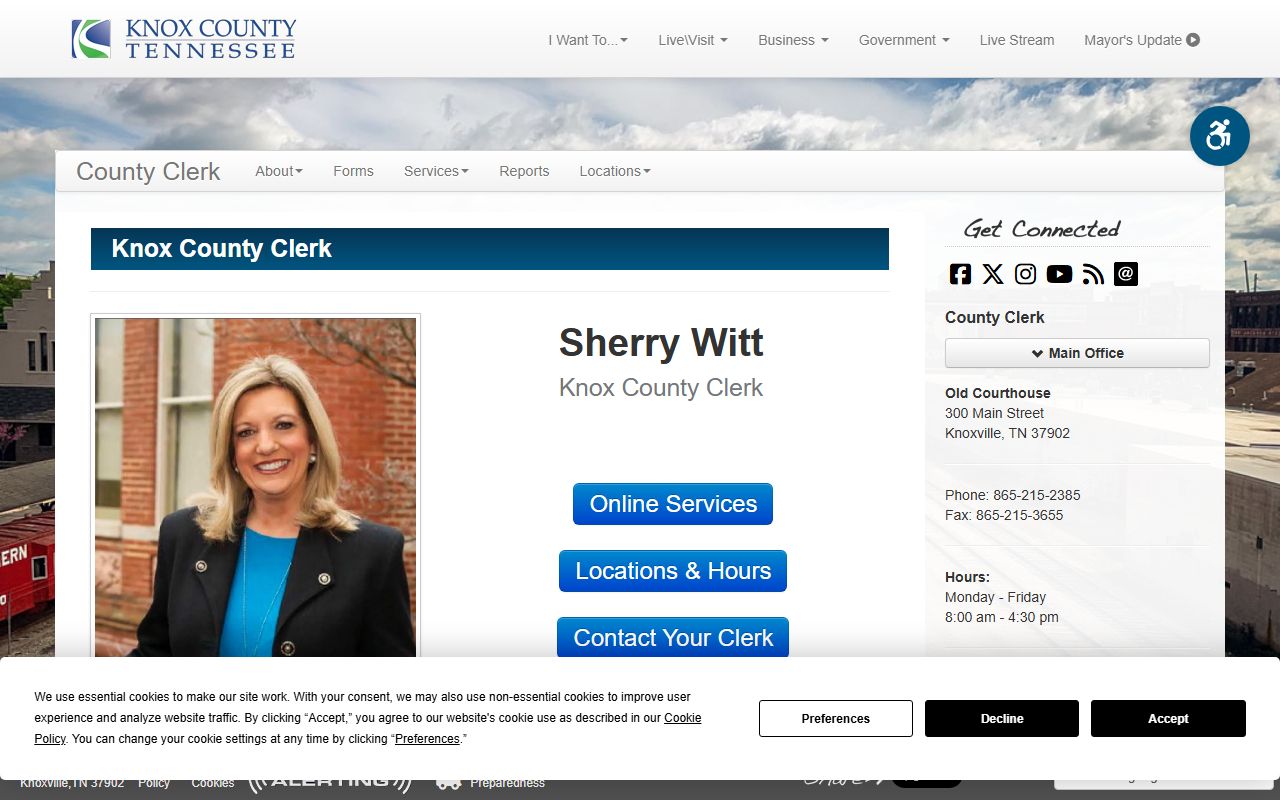Open the X (Twitter) social icon
The width and height of the screenshot is (1280, 800).
point(993,274)
